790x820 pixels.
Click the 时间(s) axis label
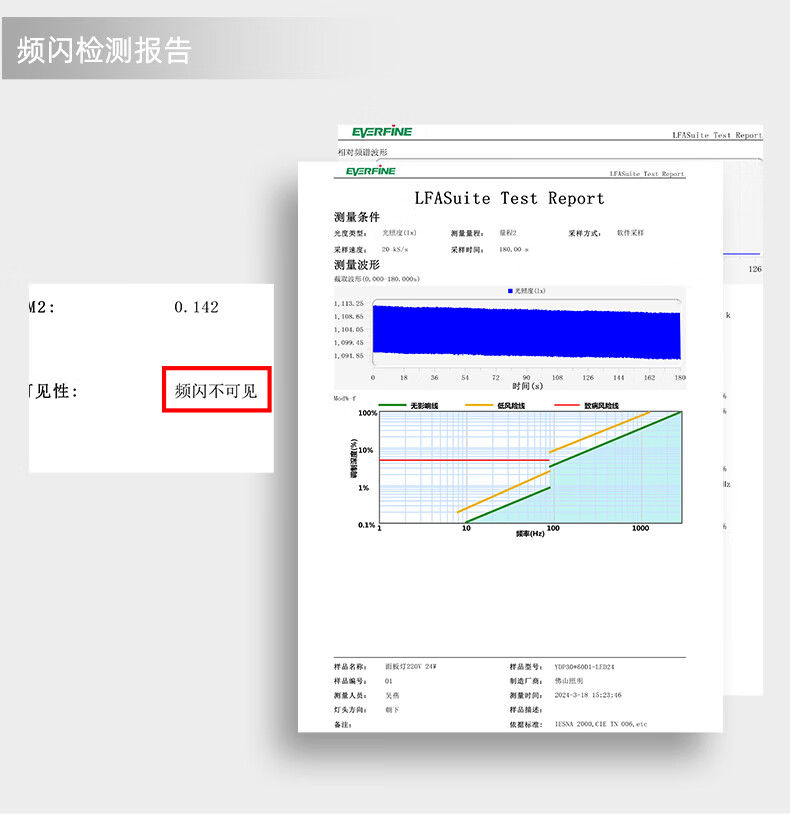527,386
